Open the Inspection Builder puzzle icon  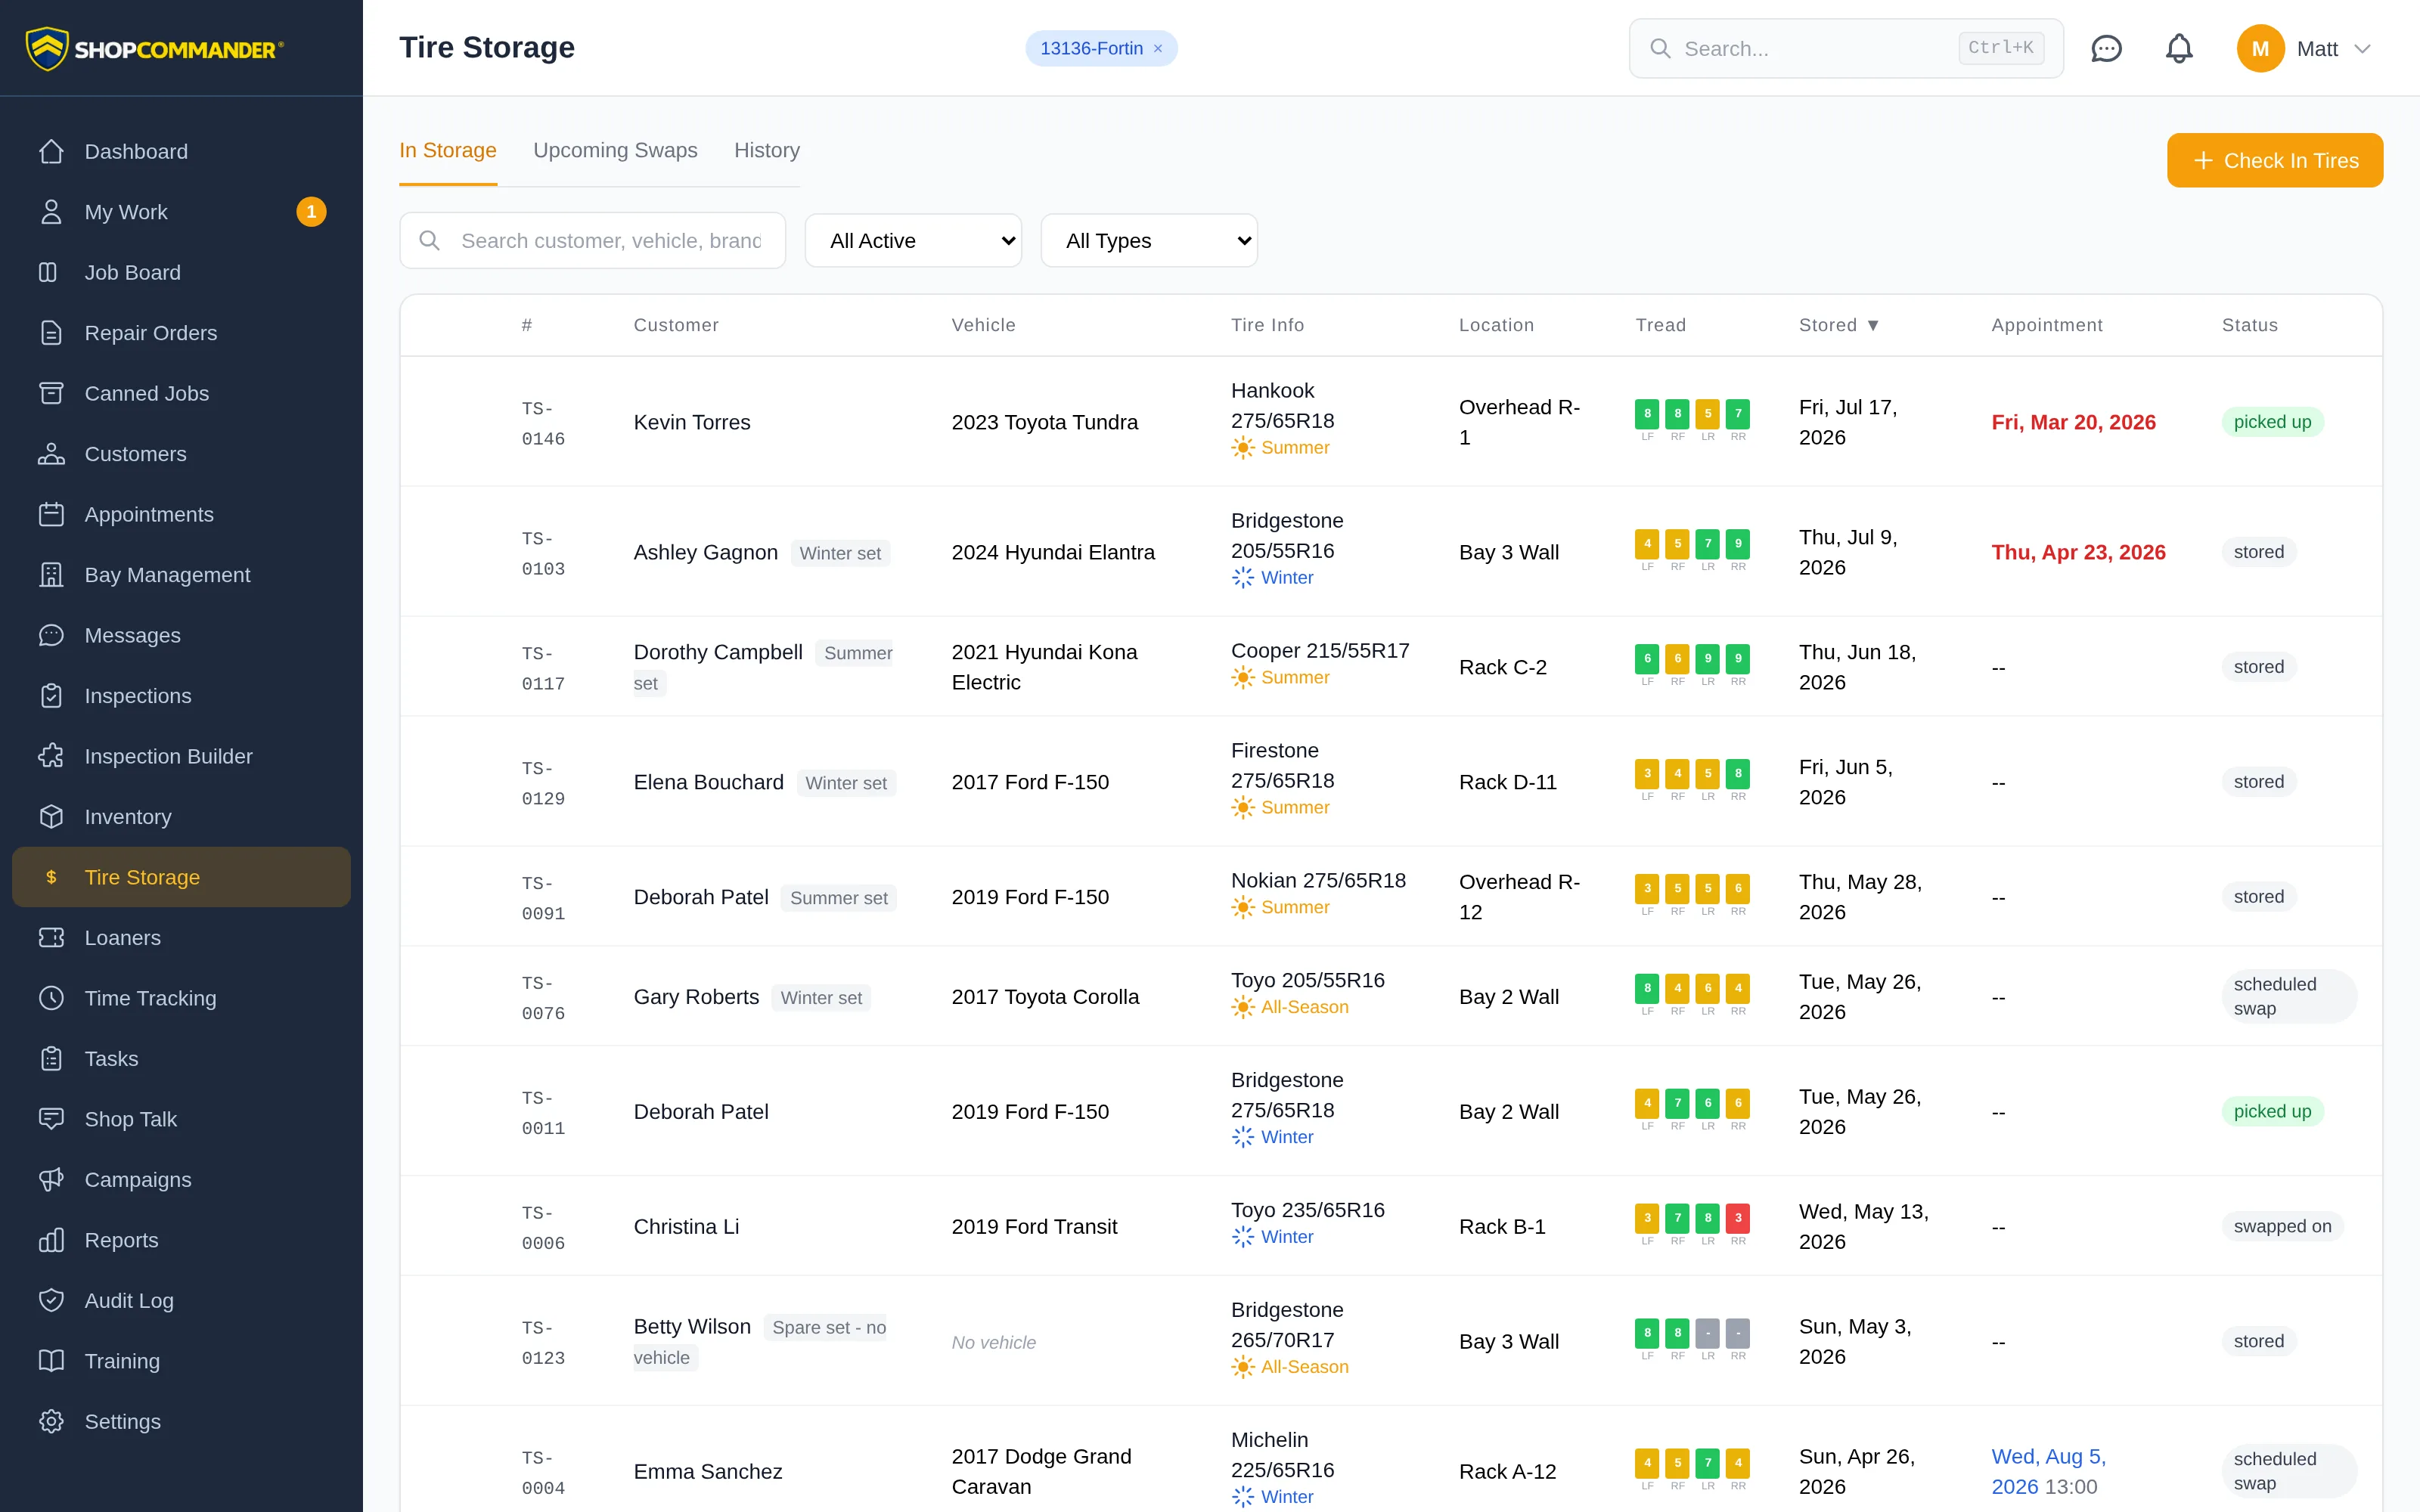tap(51, 756)
